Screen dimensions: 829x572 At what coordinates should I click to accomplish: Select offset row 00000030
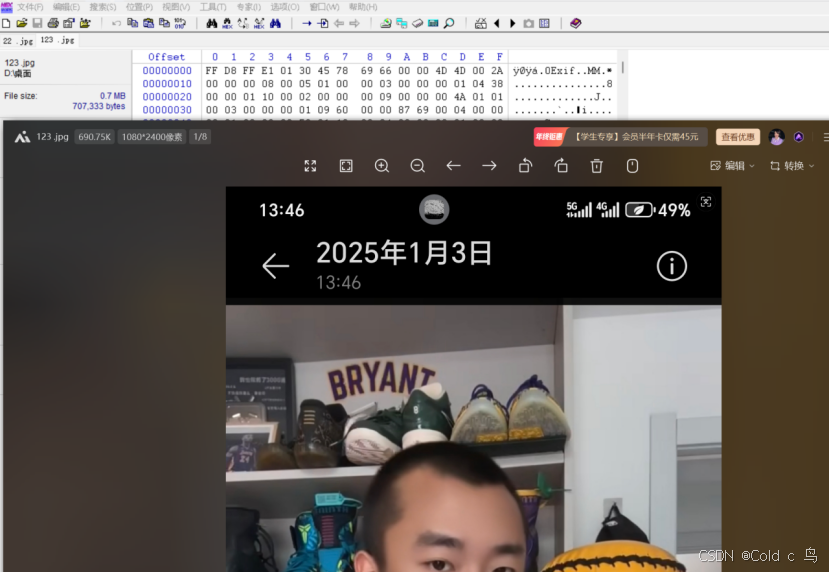pyautogui.click(x=167, y=110)
